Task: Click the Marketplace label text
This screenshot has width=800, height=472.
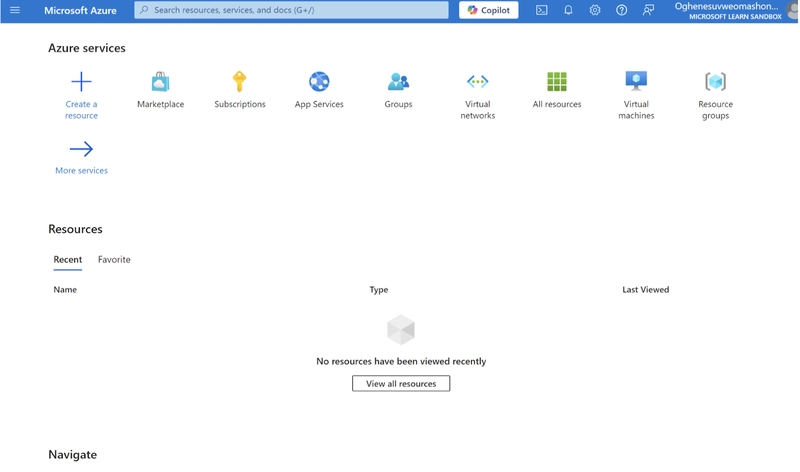Action: [x=160, y=104]
